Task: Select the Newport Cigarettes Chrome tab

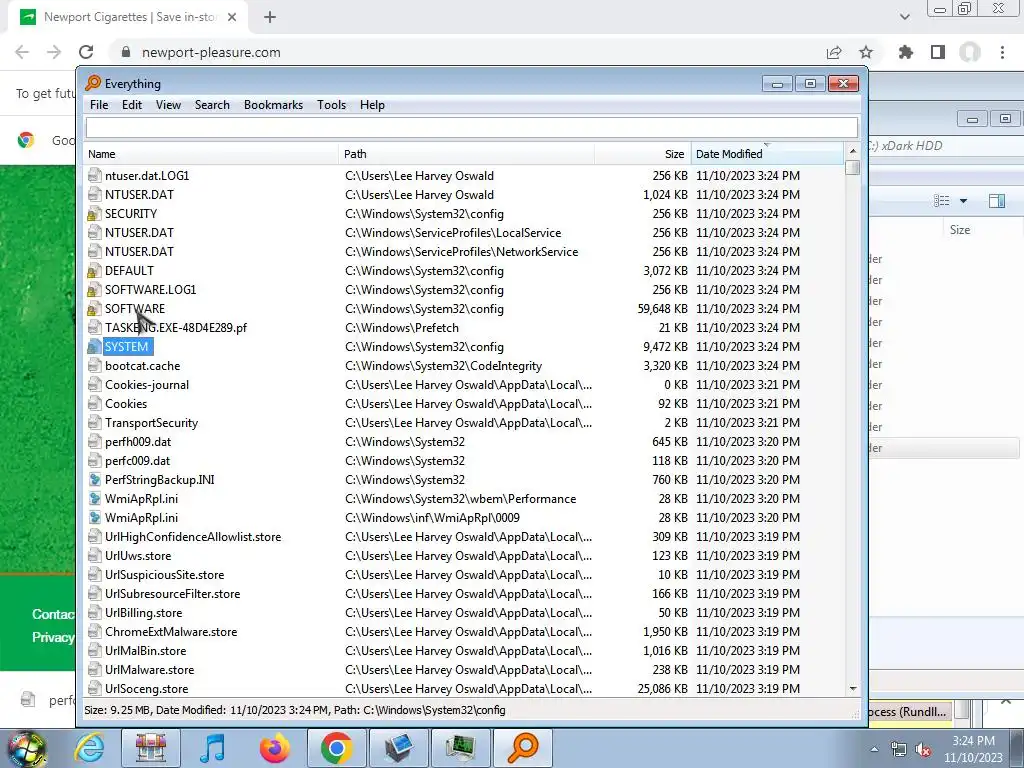Action: (x=128, y=17)
